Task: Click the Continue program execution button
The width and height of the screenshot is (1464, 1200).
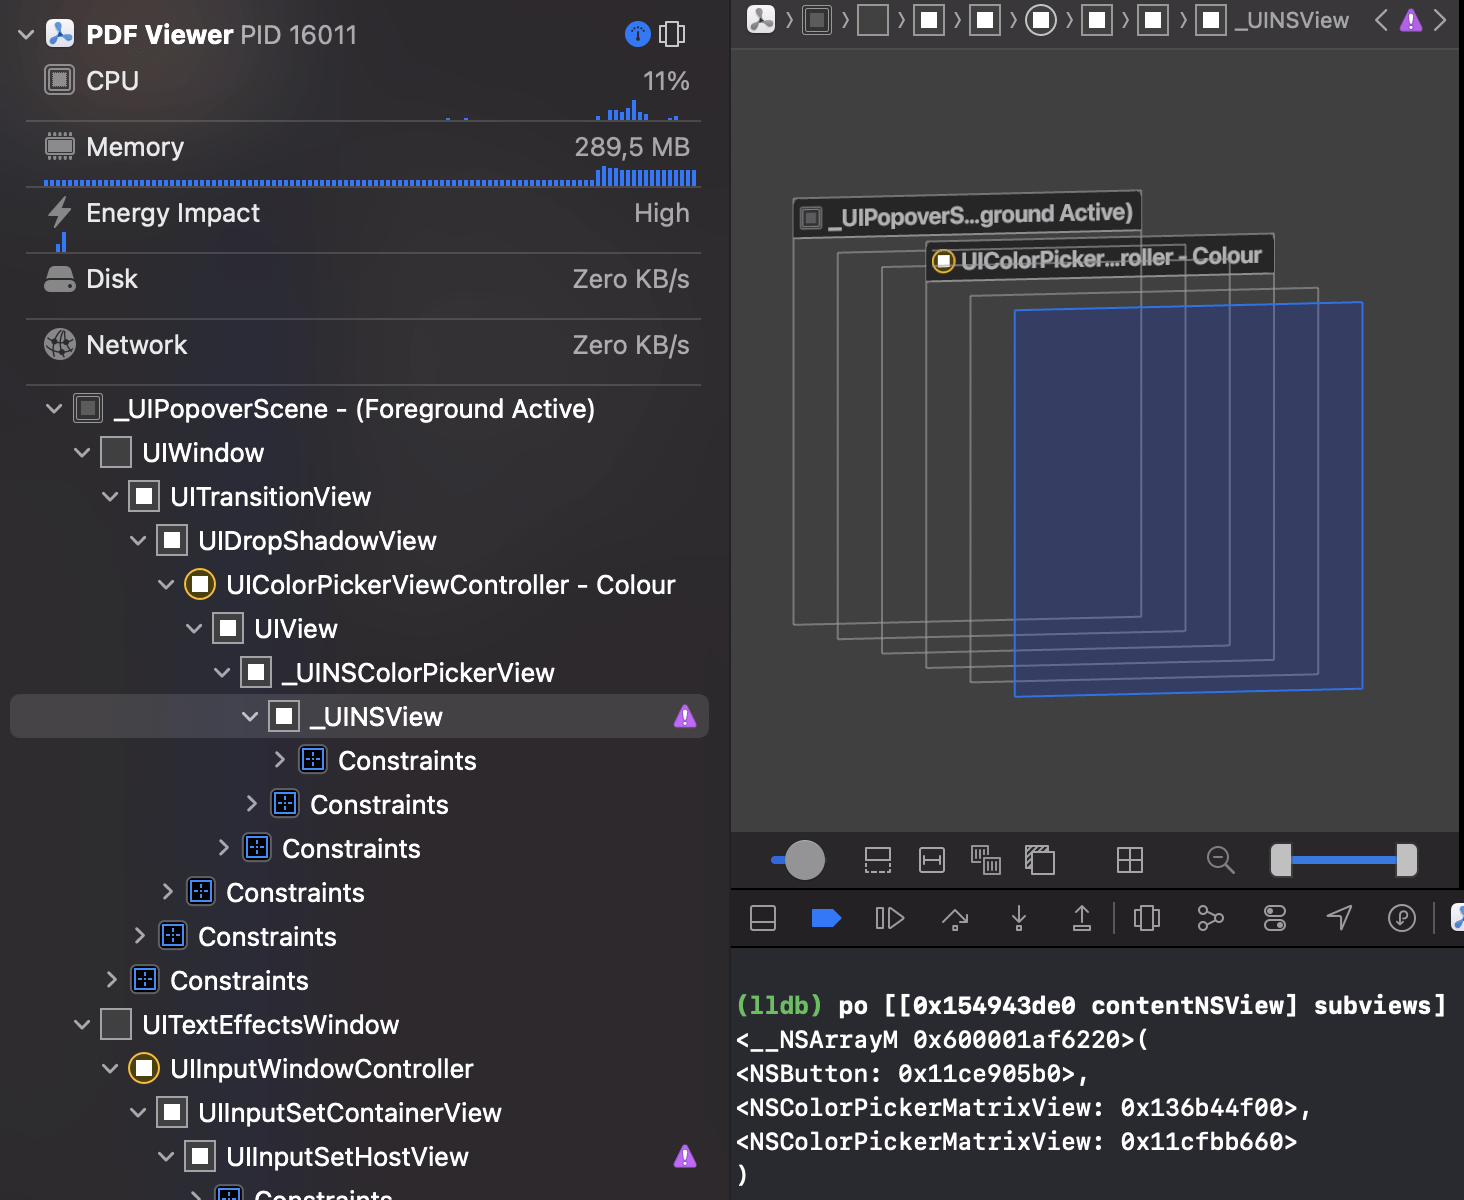Action: click(x=889, y=918)
